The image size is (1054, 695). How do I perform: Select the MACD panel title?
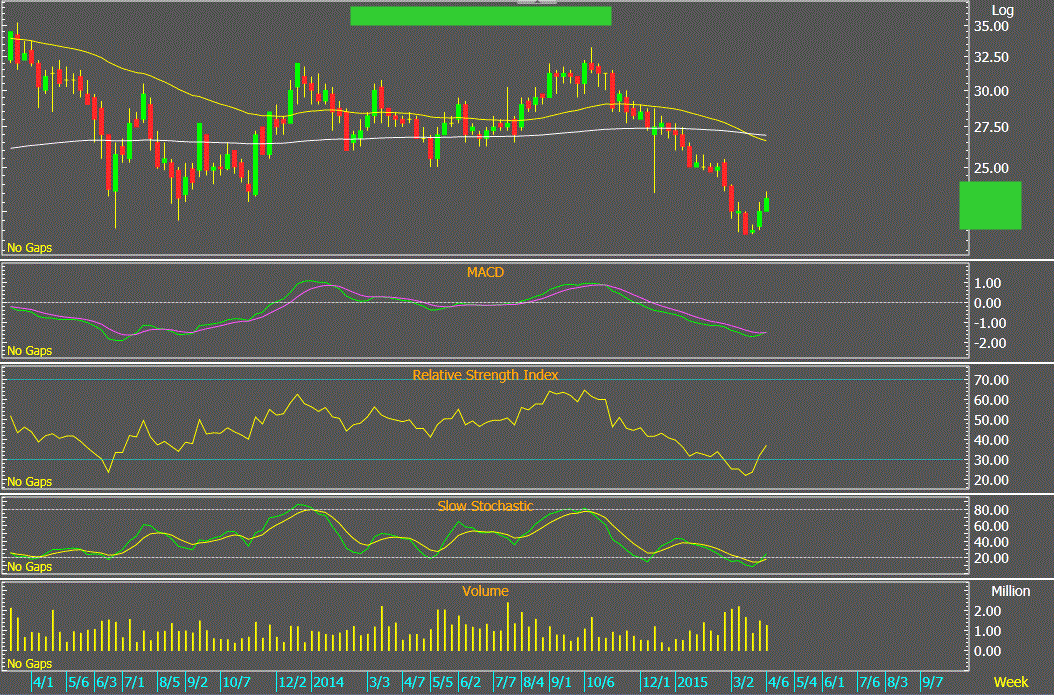485,272
